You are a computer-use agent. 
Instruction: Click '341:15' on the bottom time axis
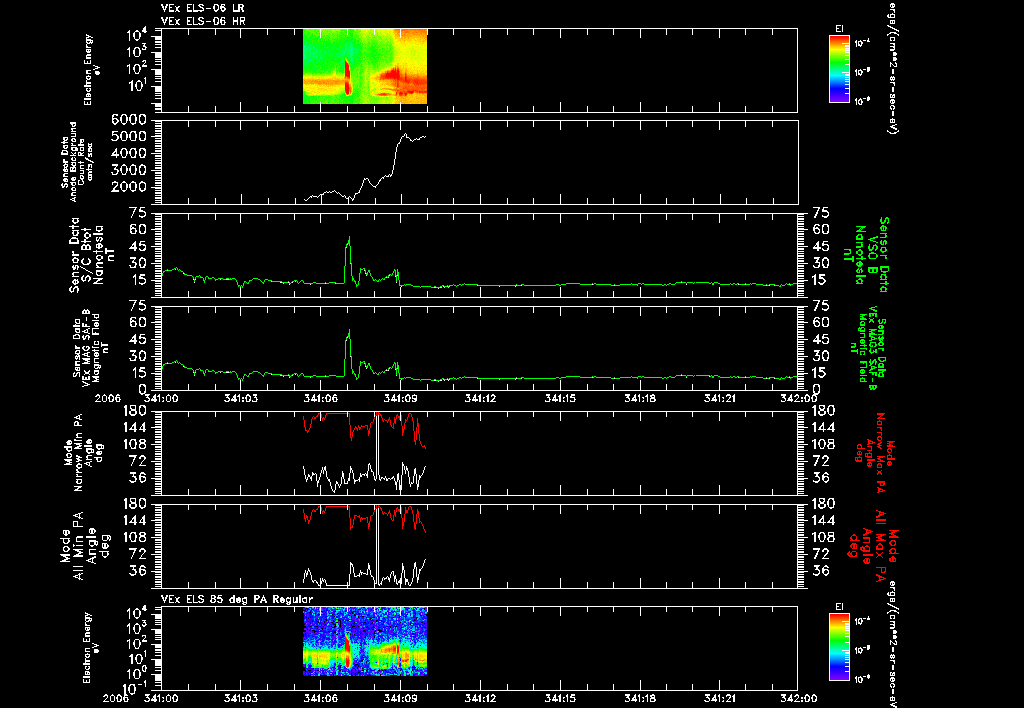pyautogui.click(x=560, y=699)
